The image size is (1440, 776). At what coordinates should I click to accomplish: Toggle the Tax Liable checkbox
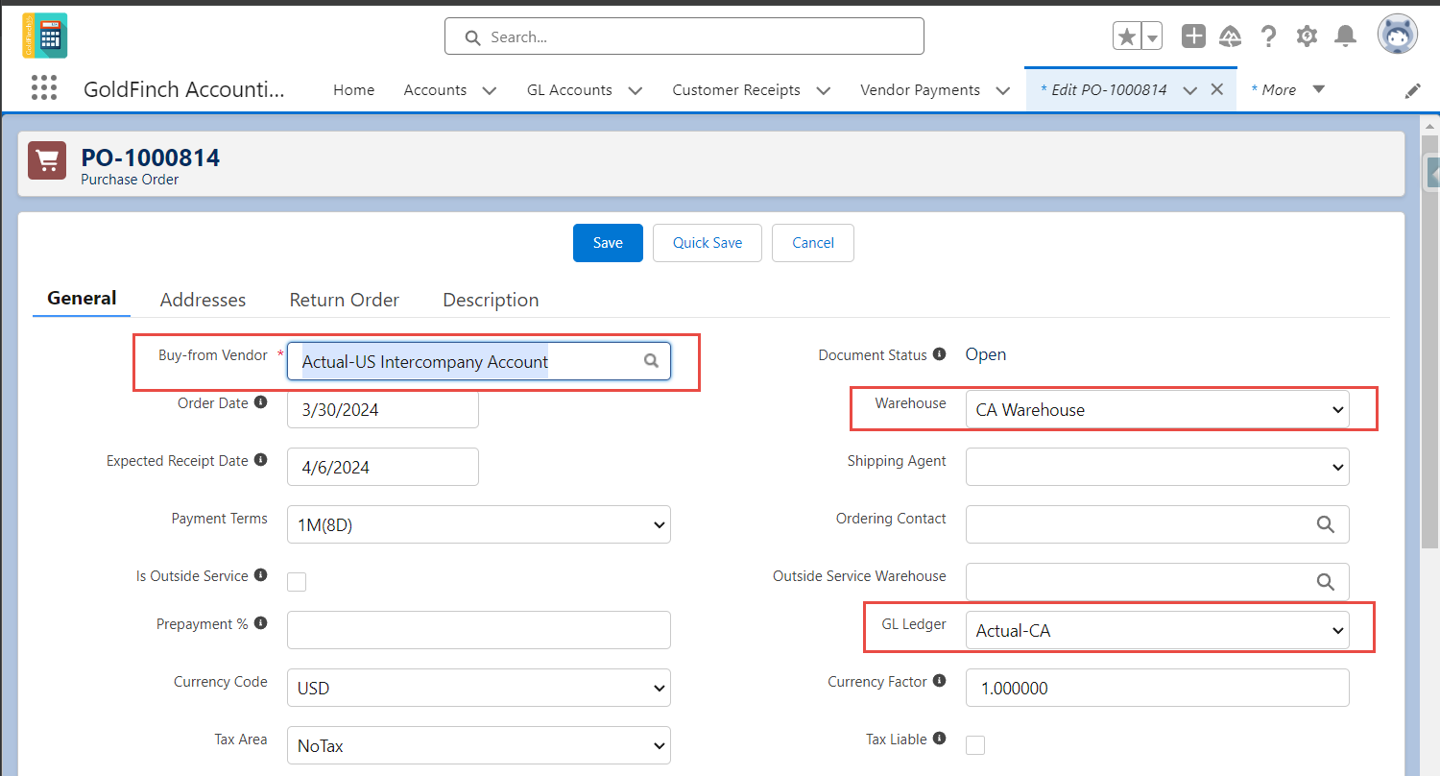[975, 744]
